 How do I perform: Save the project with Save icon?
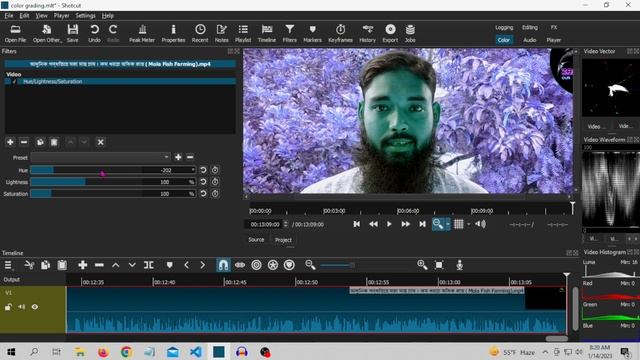coord(73,33)
